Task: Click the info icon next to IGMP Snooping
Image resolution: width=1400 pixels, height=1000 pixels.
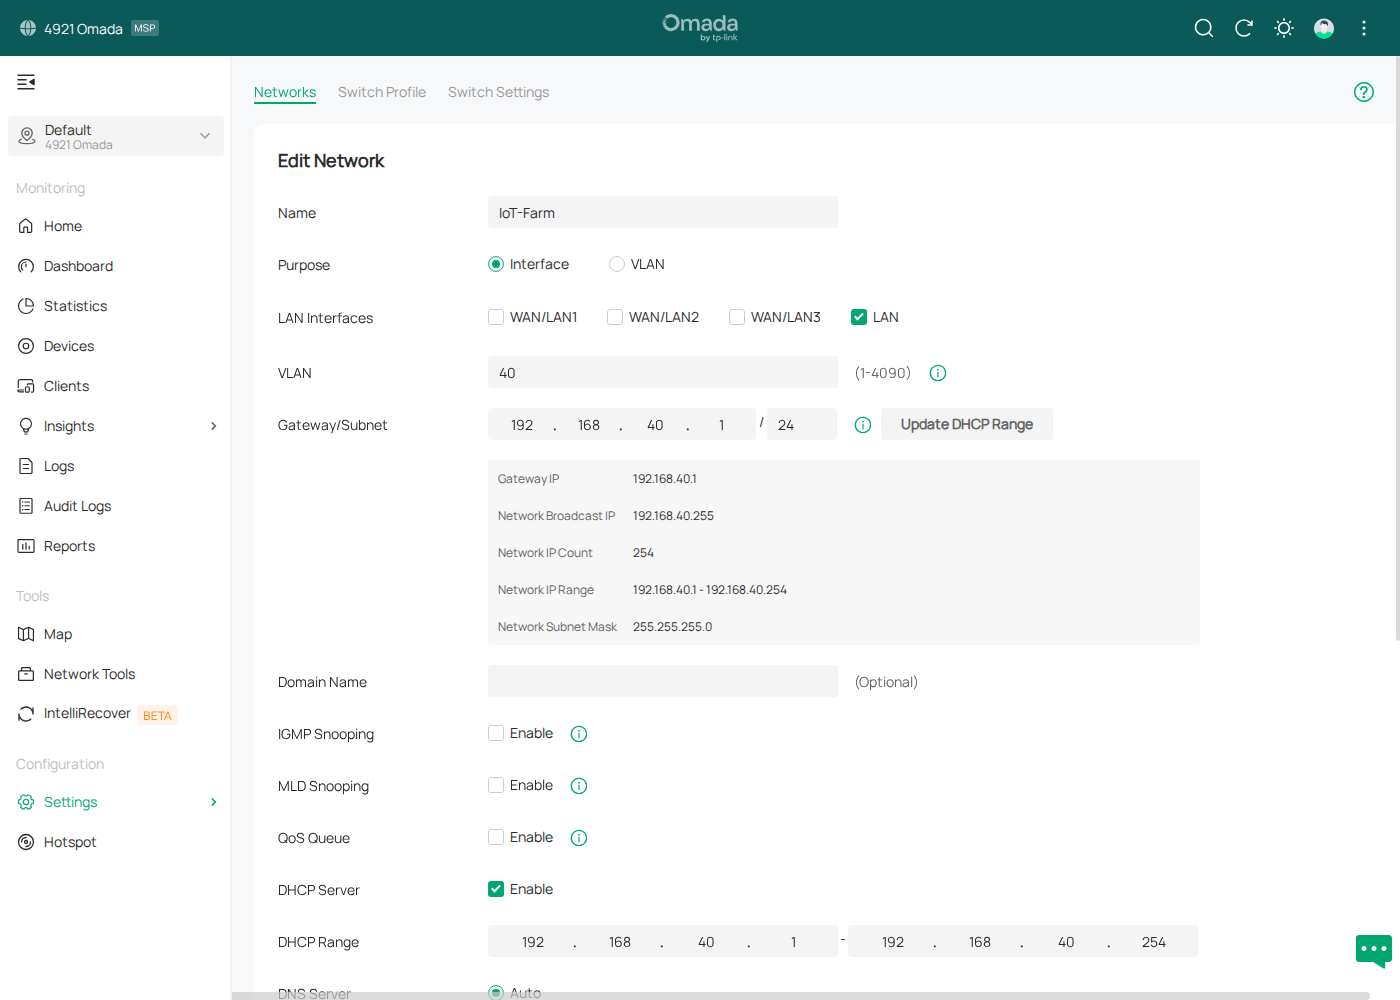Action: point(579,734)
